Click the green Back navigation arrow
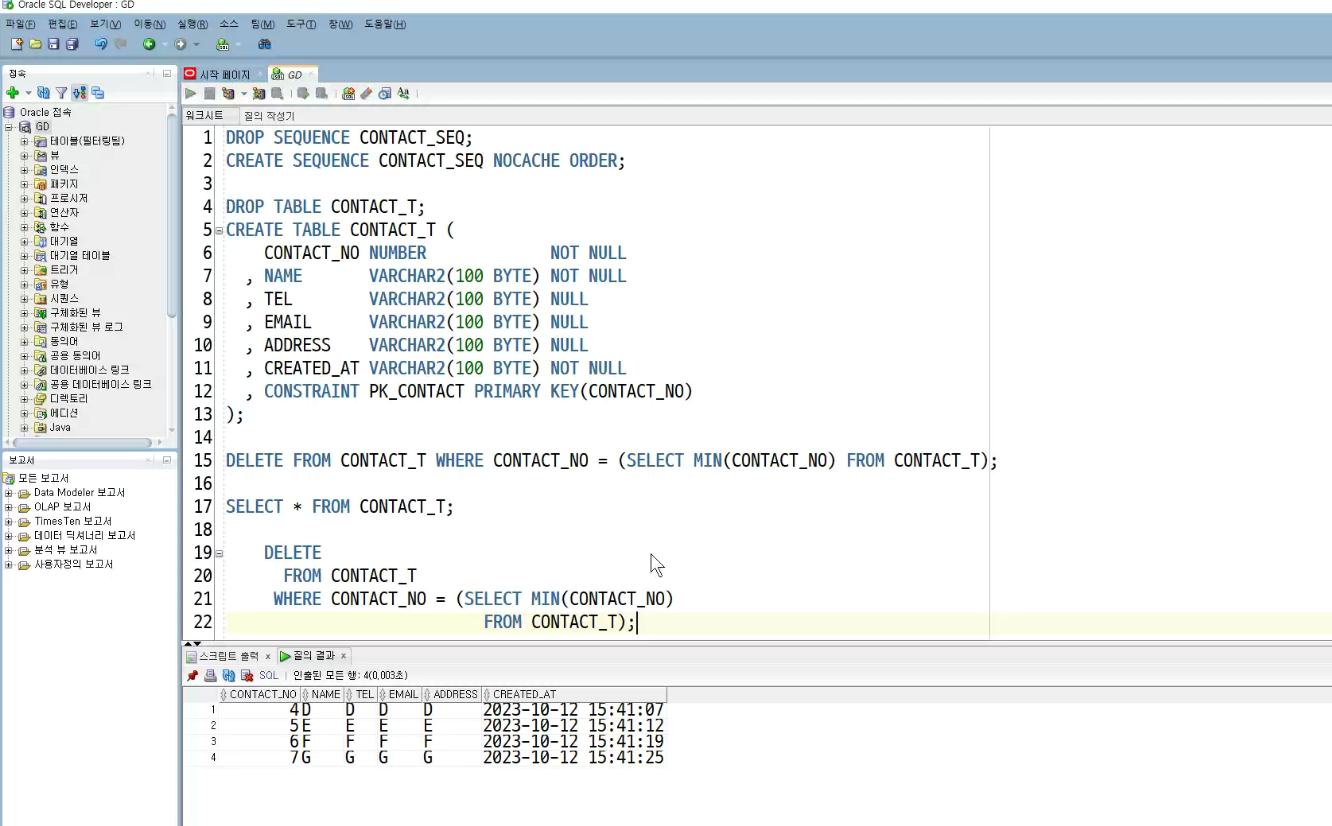The height and width of the screenshot is (826, 1332). pos(149,44)
